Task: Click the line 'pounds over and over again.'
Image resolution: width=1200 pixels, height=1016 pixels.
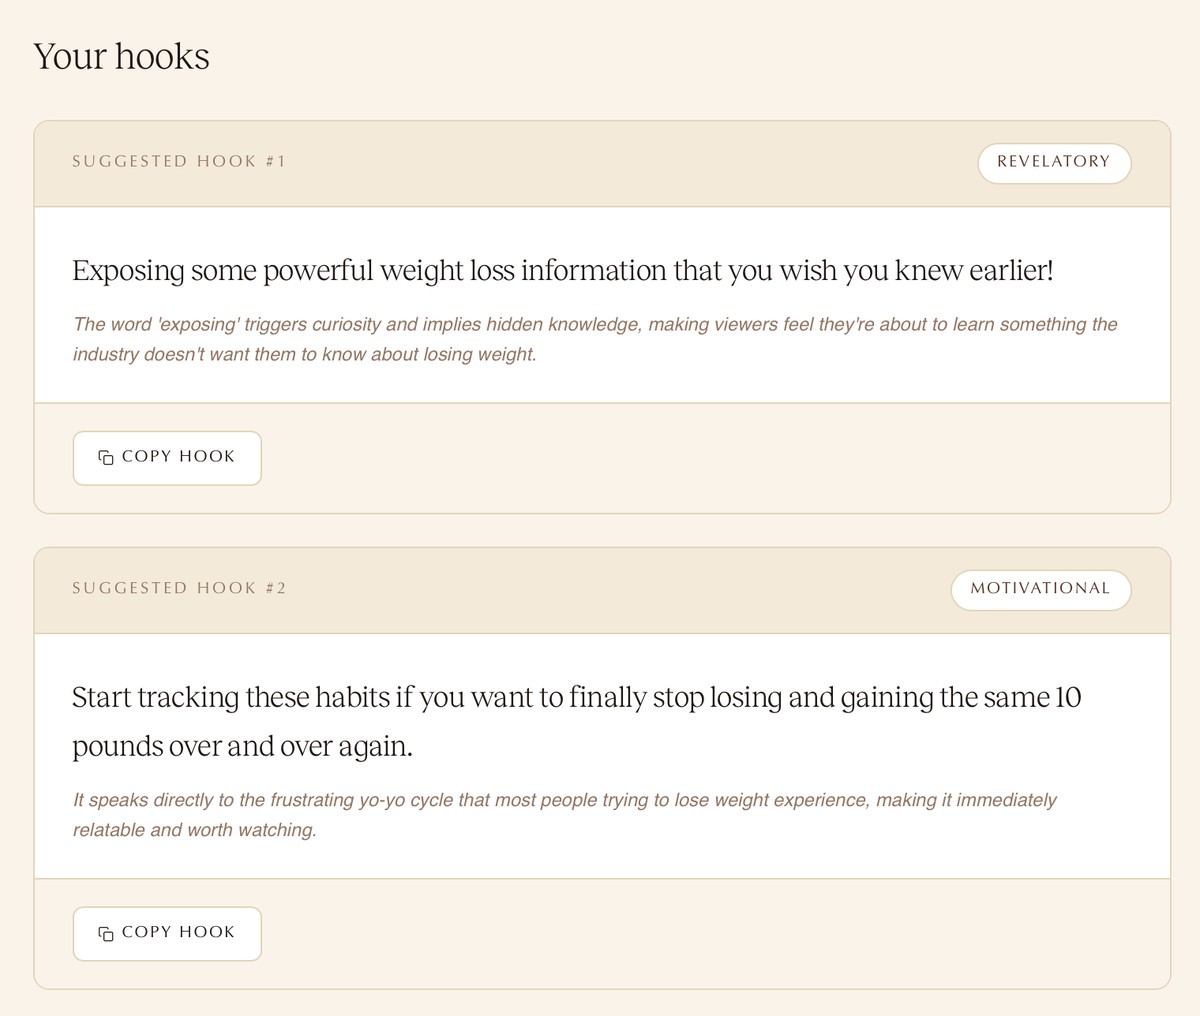Action: [242, 747]
